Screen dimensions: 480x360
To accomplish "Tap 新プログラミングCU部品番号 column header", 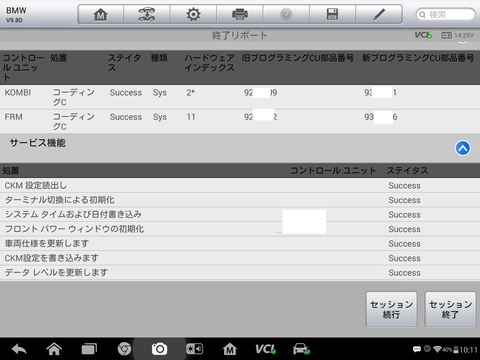I will pyautogui.click(x=418, y=58).
